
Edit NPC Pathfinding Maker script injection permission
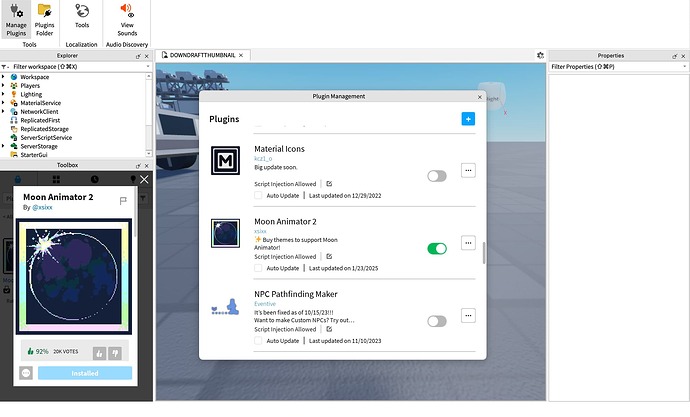tap(329, 329)
